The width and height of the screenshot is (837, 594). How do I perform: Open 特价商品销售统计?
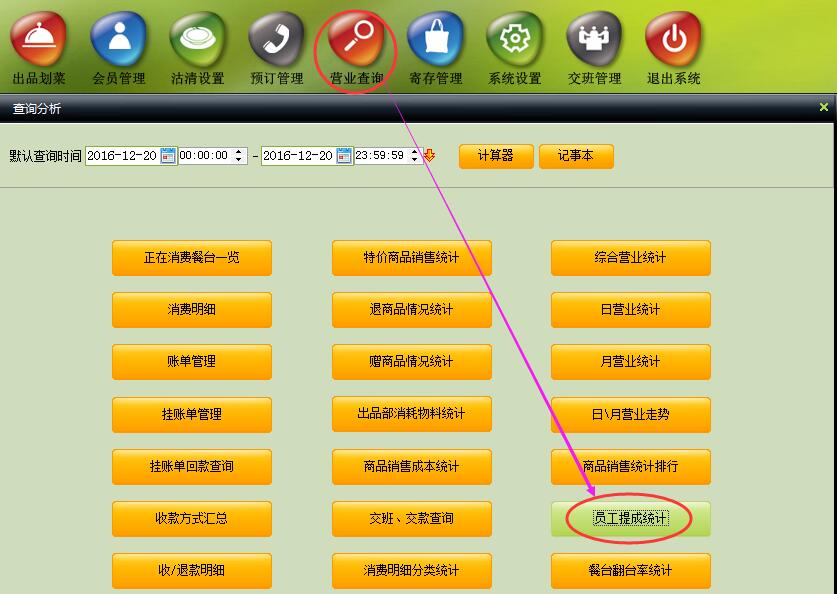[x=412, y=258]
